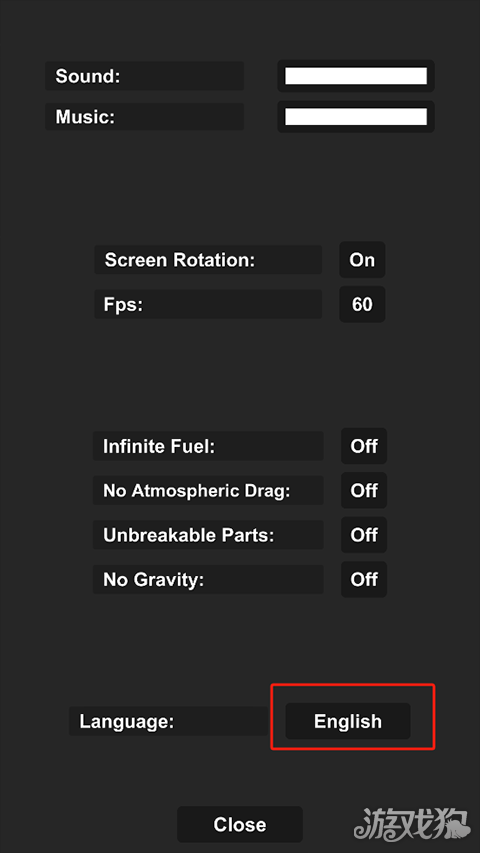This screenshot has width=480, height=853.
Task: Open the English language selector
Action: tap(348, 721)
